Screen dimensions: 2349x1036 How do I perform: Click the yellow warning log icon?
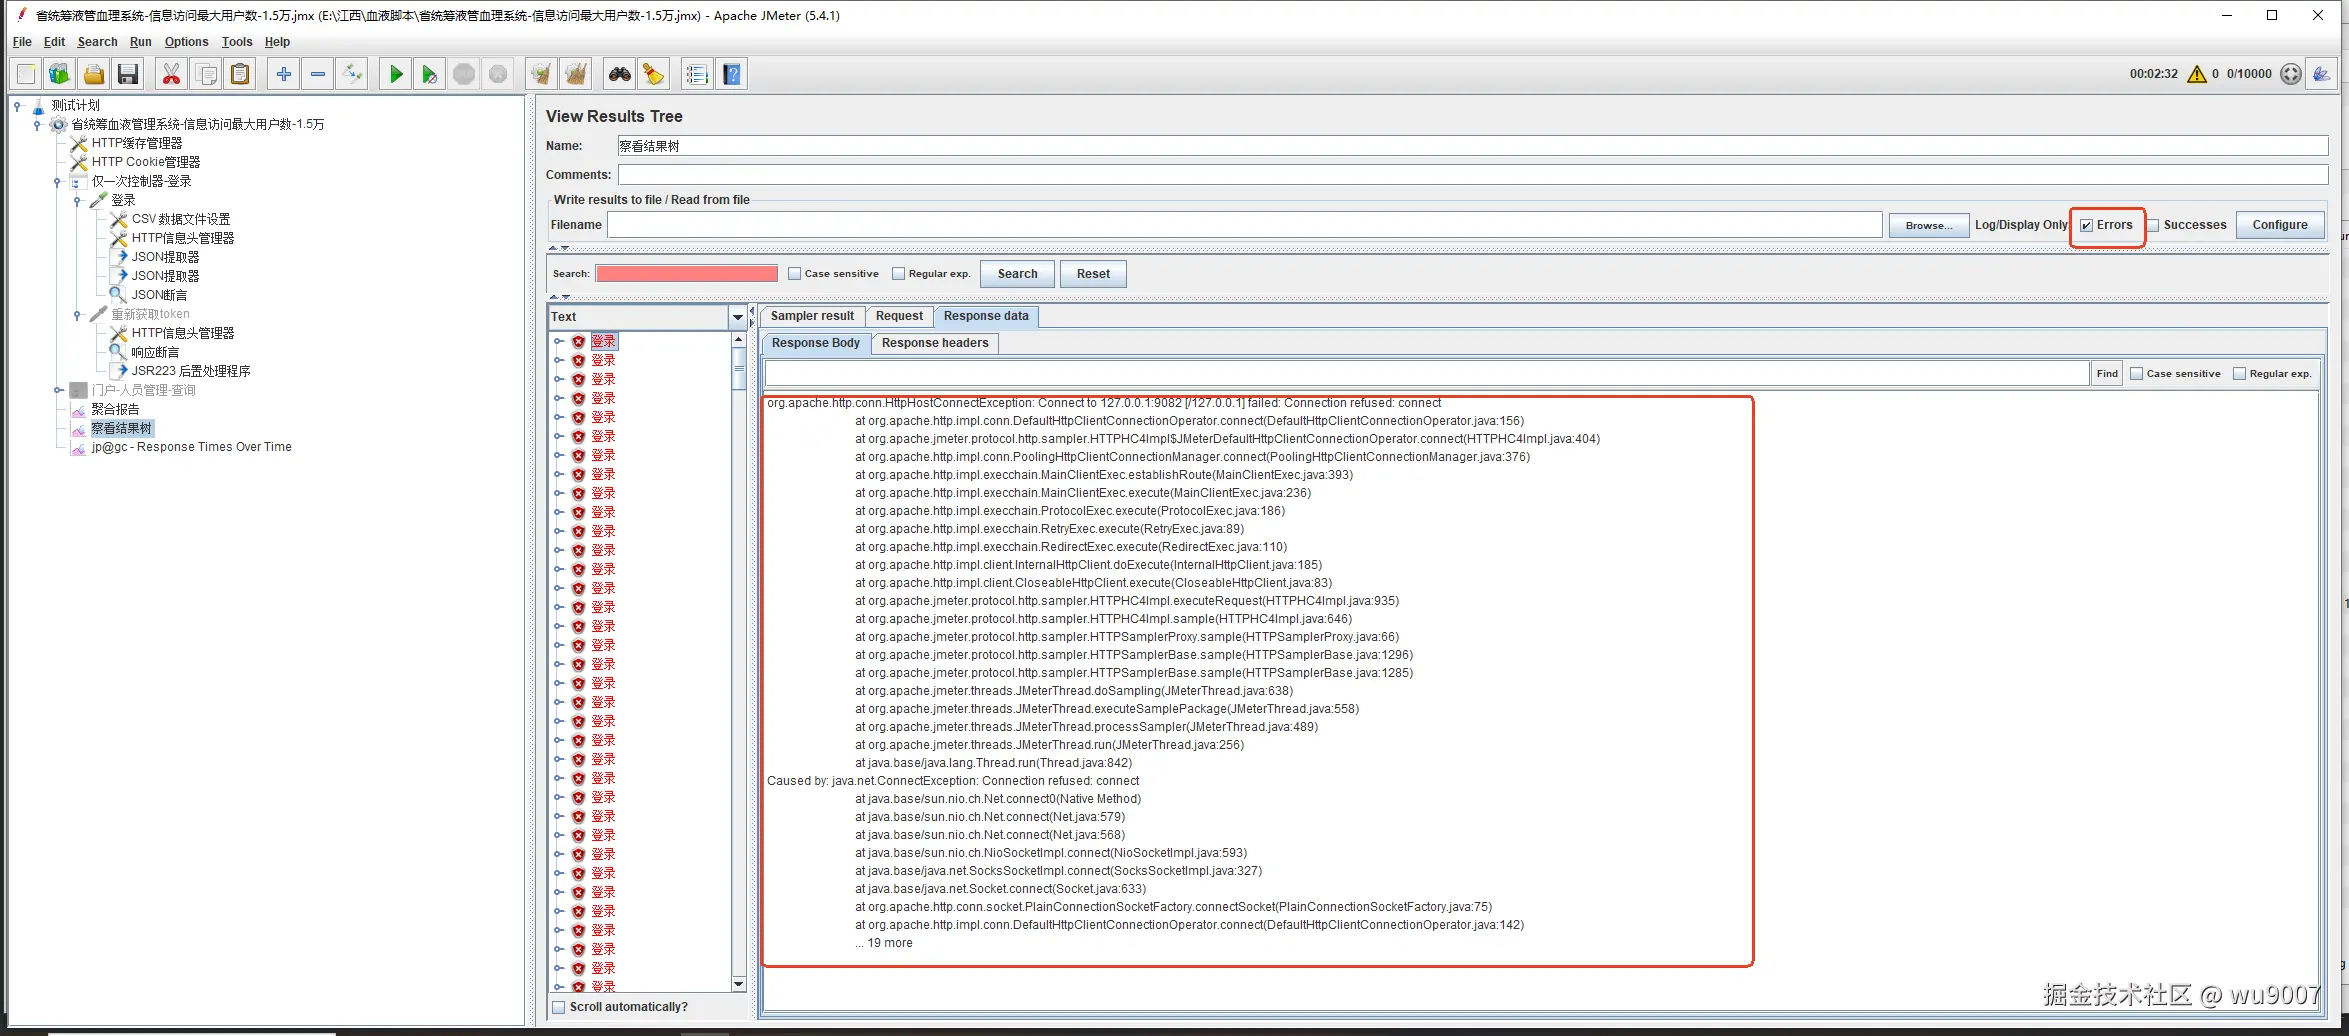[2197, 74]
